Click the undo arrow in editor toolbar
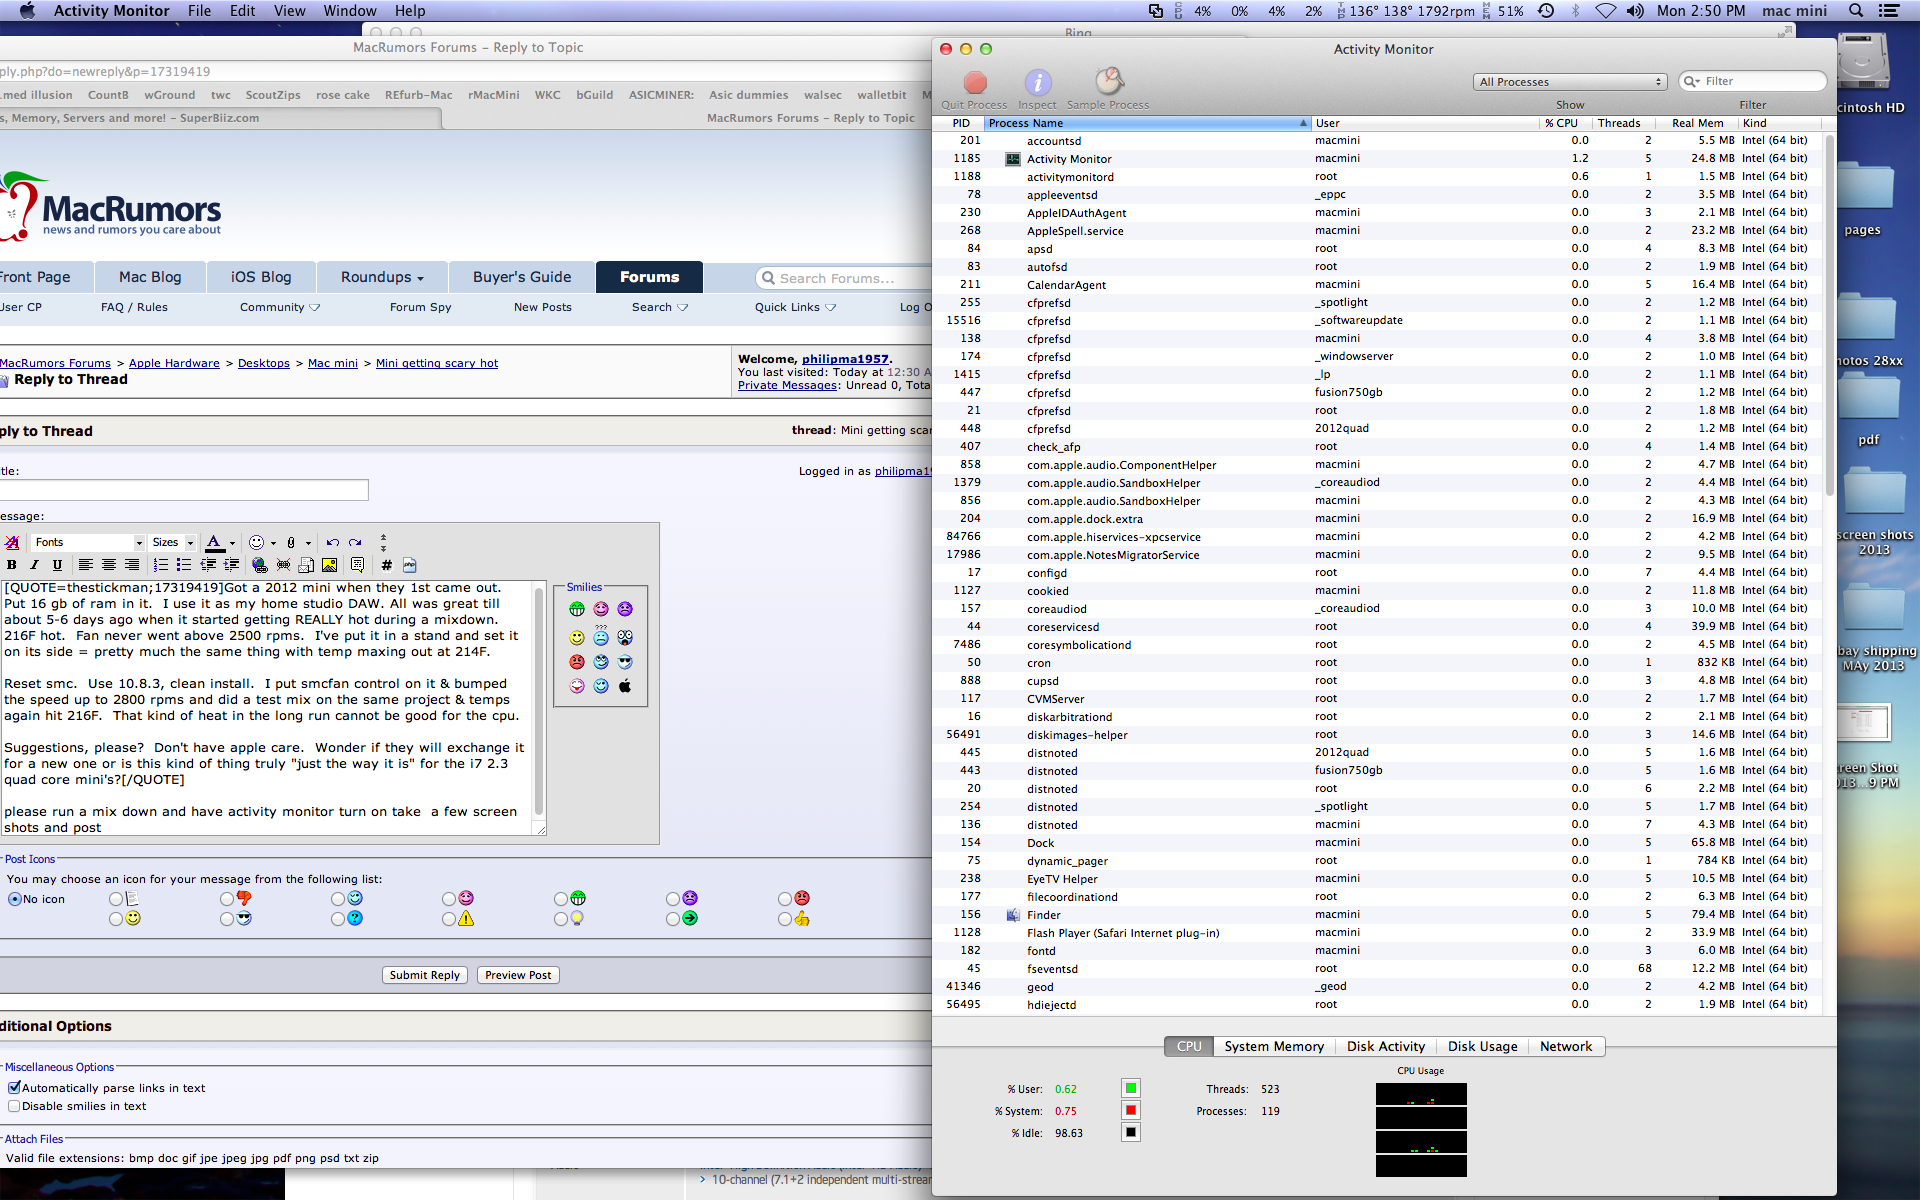Screen dimensions: 1920x1200 coord(333,542)
